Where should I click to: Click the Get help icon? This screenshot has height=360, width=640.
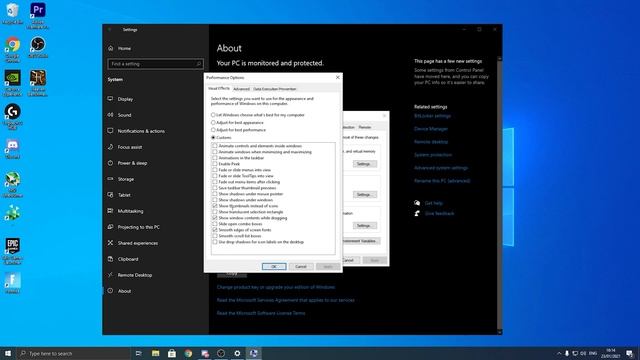click(x=417, y=203)
